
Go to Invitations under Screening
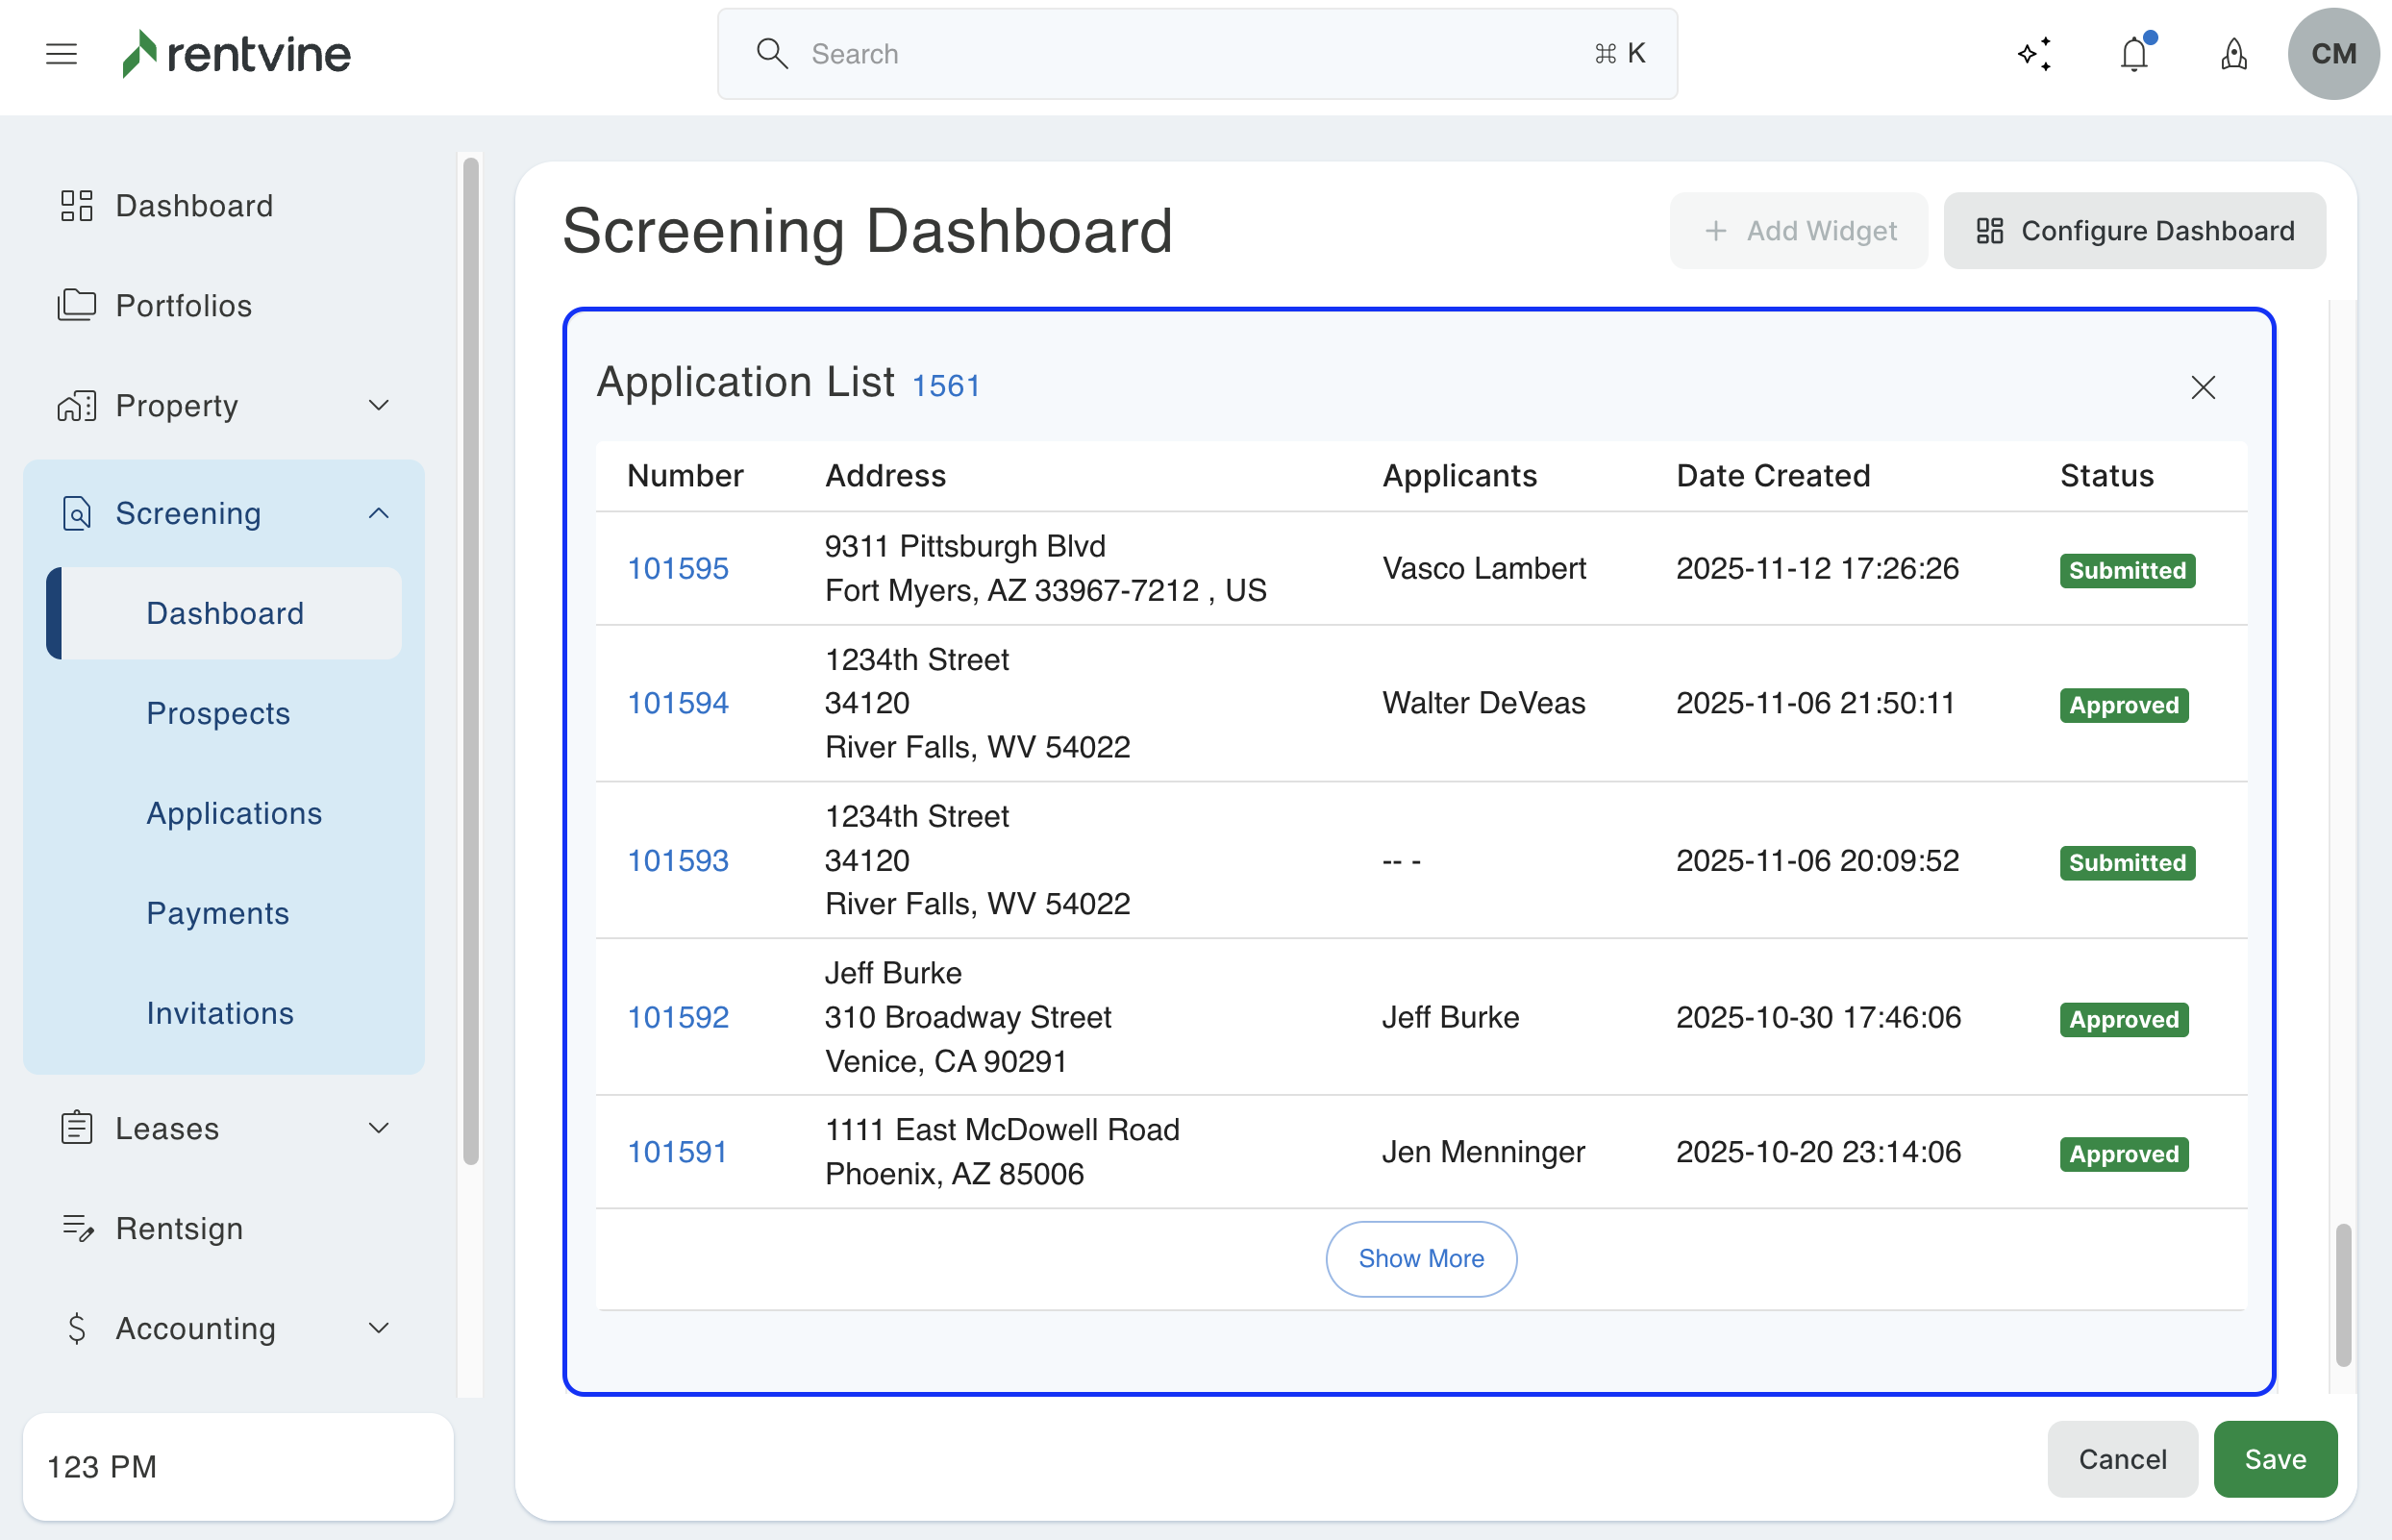220,1014
